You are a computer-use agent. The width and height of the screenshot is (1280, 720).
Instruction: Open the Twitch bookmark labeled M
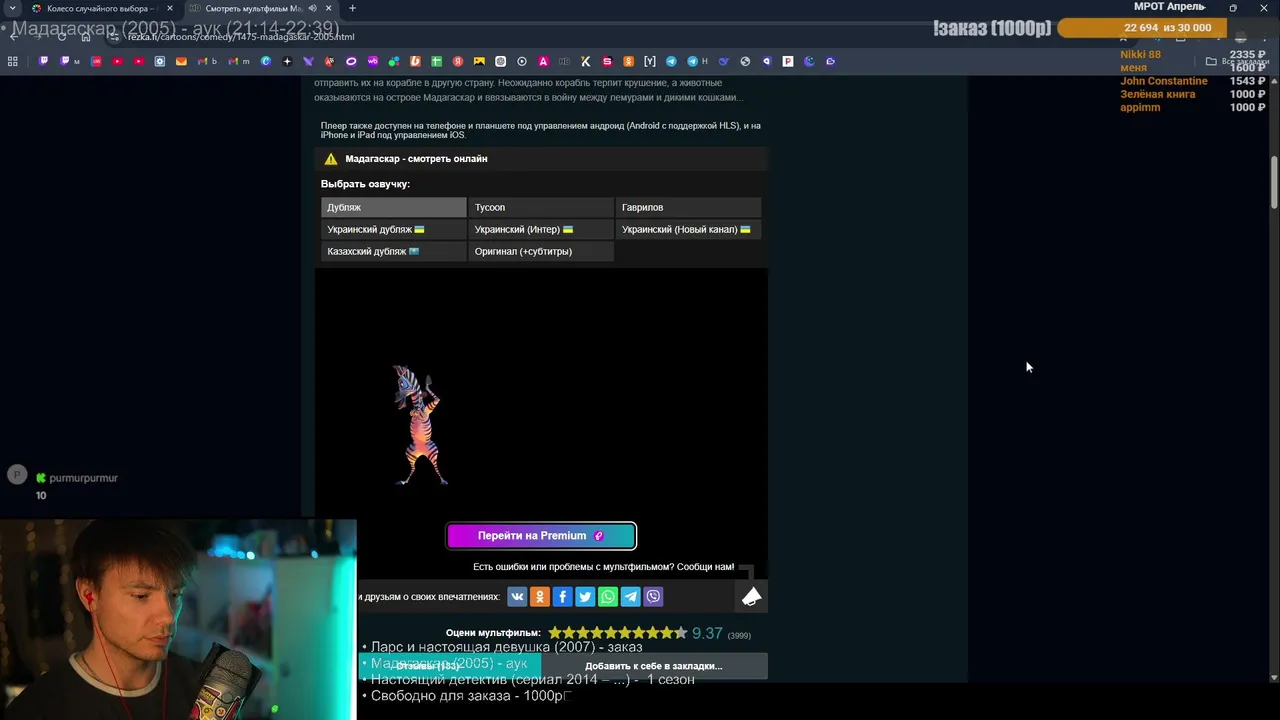coord(69,61)
